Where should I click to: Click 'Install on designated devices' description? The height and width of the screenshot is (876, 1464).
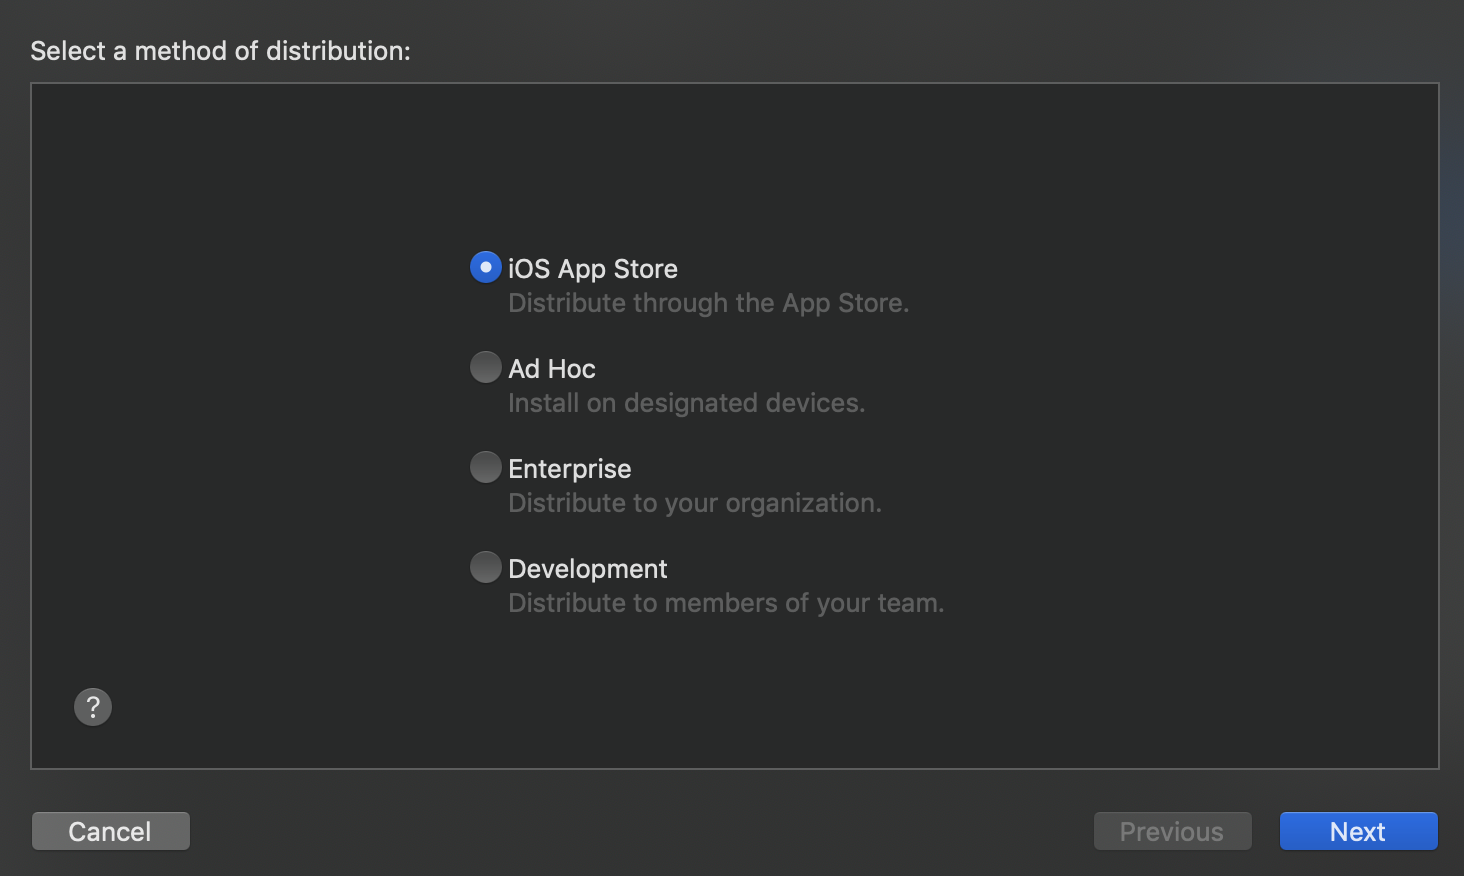[687, 402]
